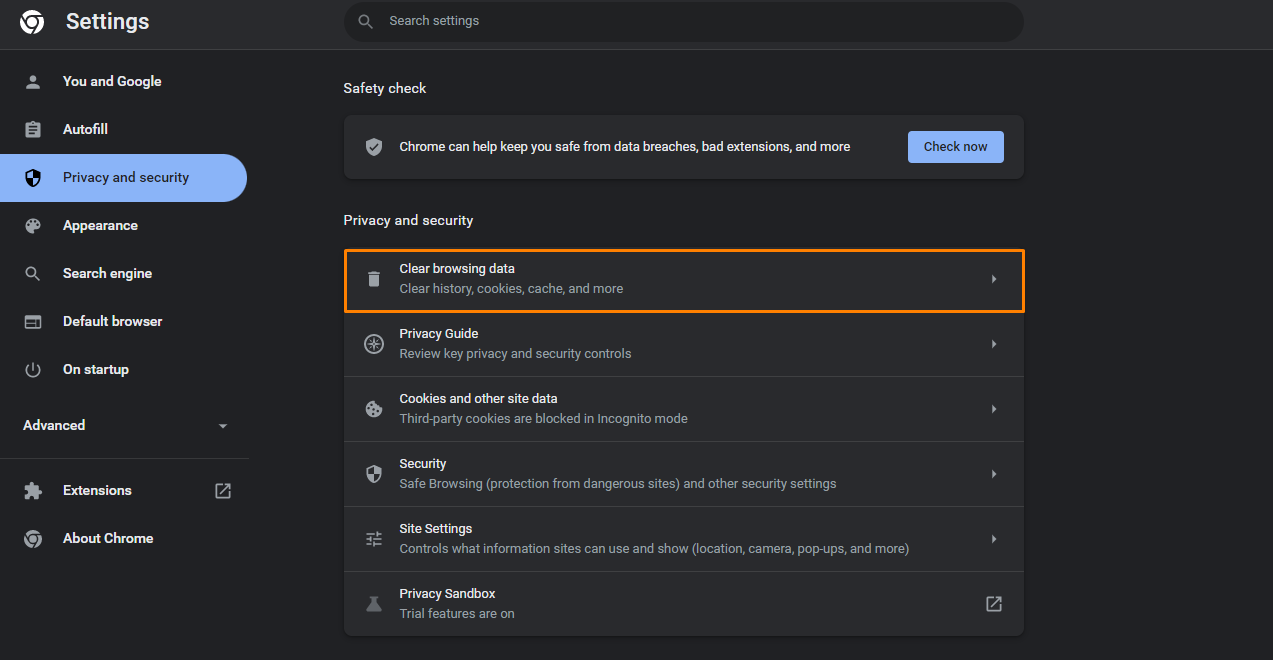Open Privacy Guide arrow
Viewport: 1273px width, 660px height.
(x=994, y=344)
